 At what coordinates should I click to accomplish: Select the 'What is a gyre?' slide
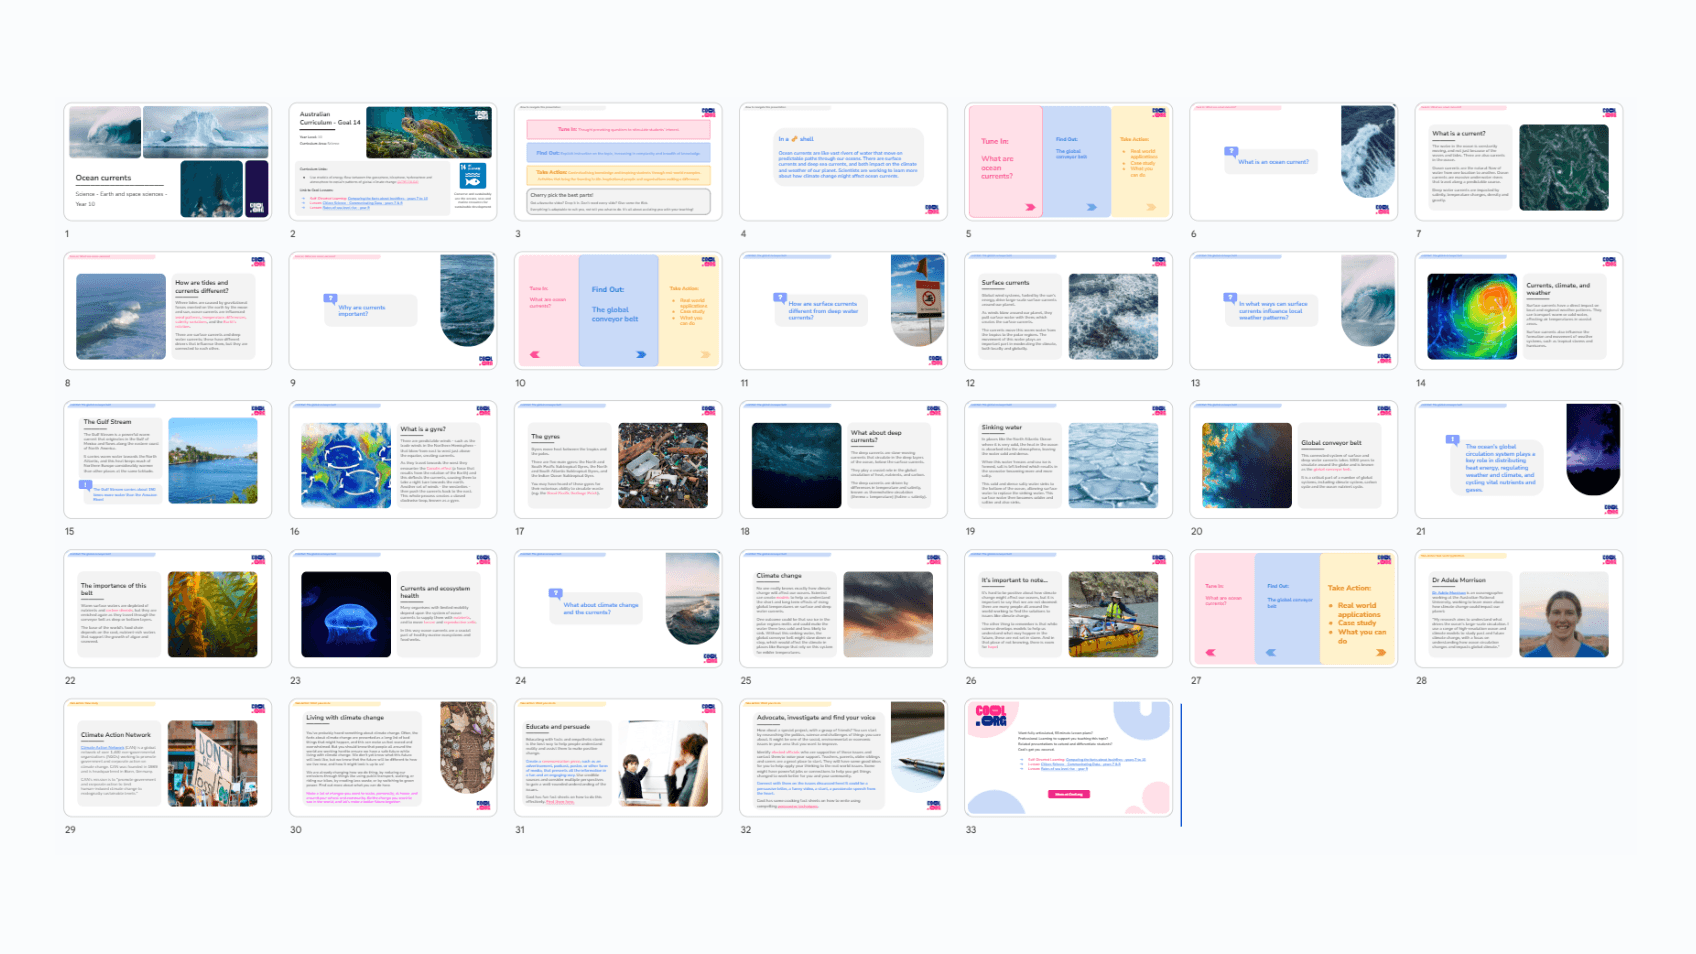click(x=392, y=459)
